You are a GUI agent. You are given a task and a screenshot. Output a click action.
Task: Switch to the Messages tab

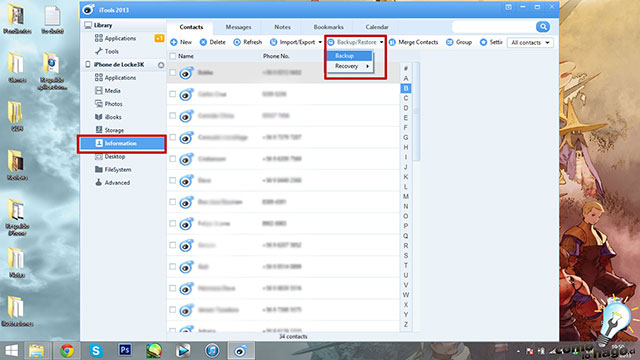[238, 27]
